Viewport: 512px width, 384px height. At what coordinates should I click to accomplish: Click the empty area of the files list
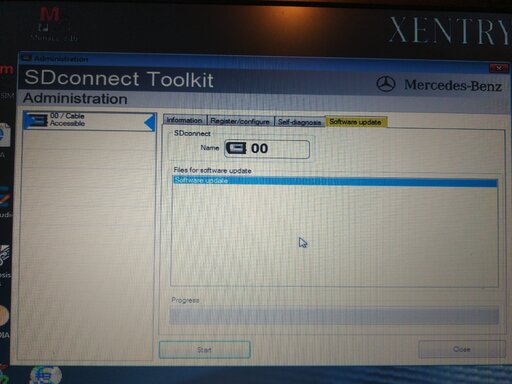point(334,236)
